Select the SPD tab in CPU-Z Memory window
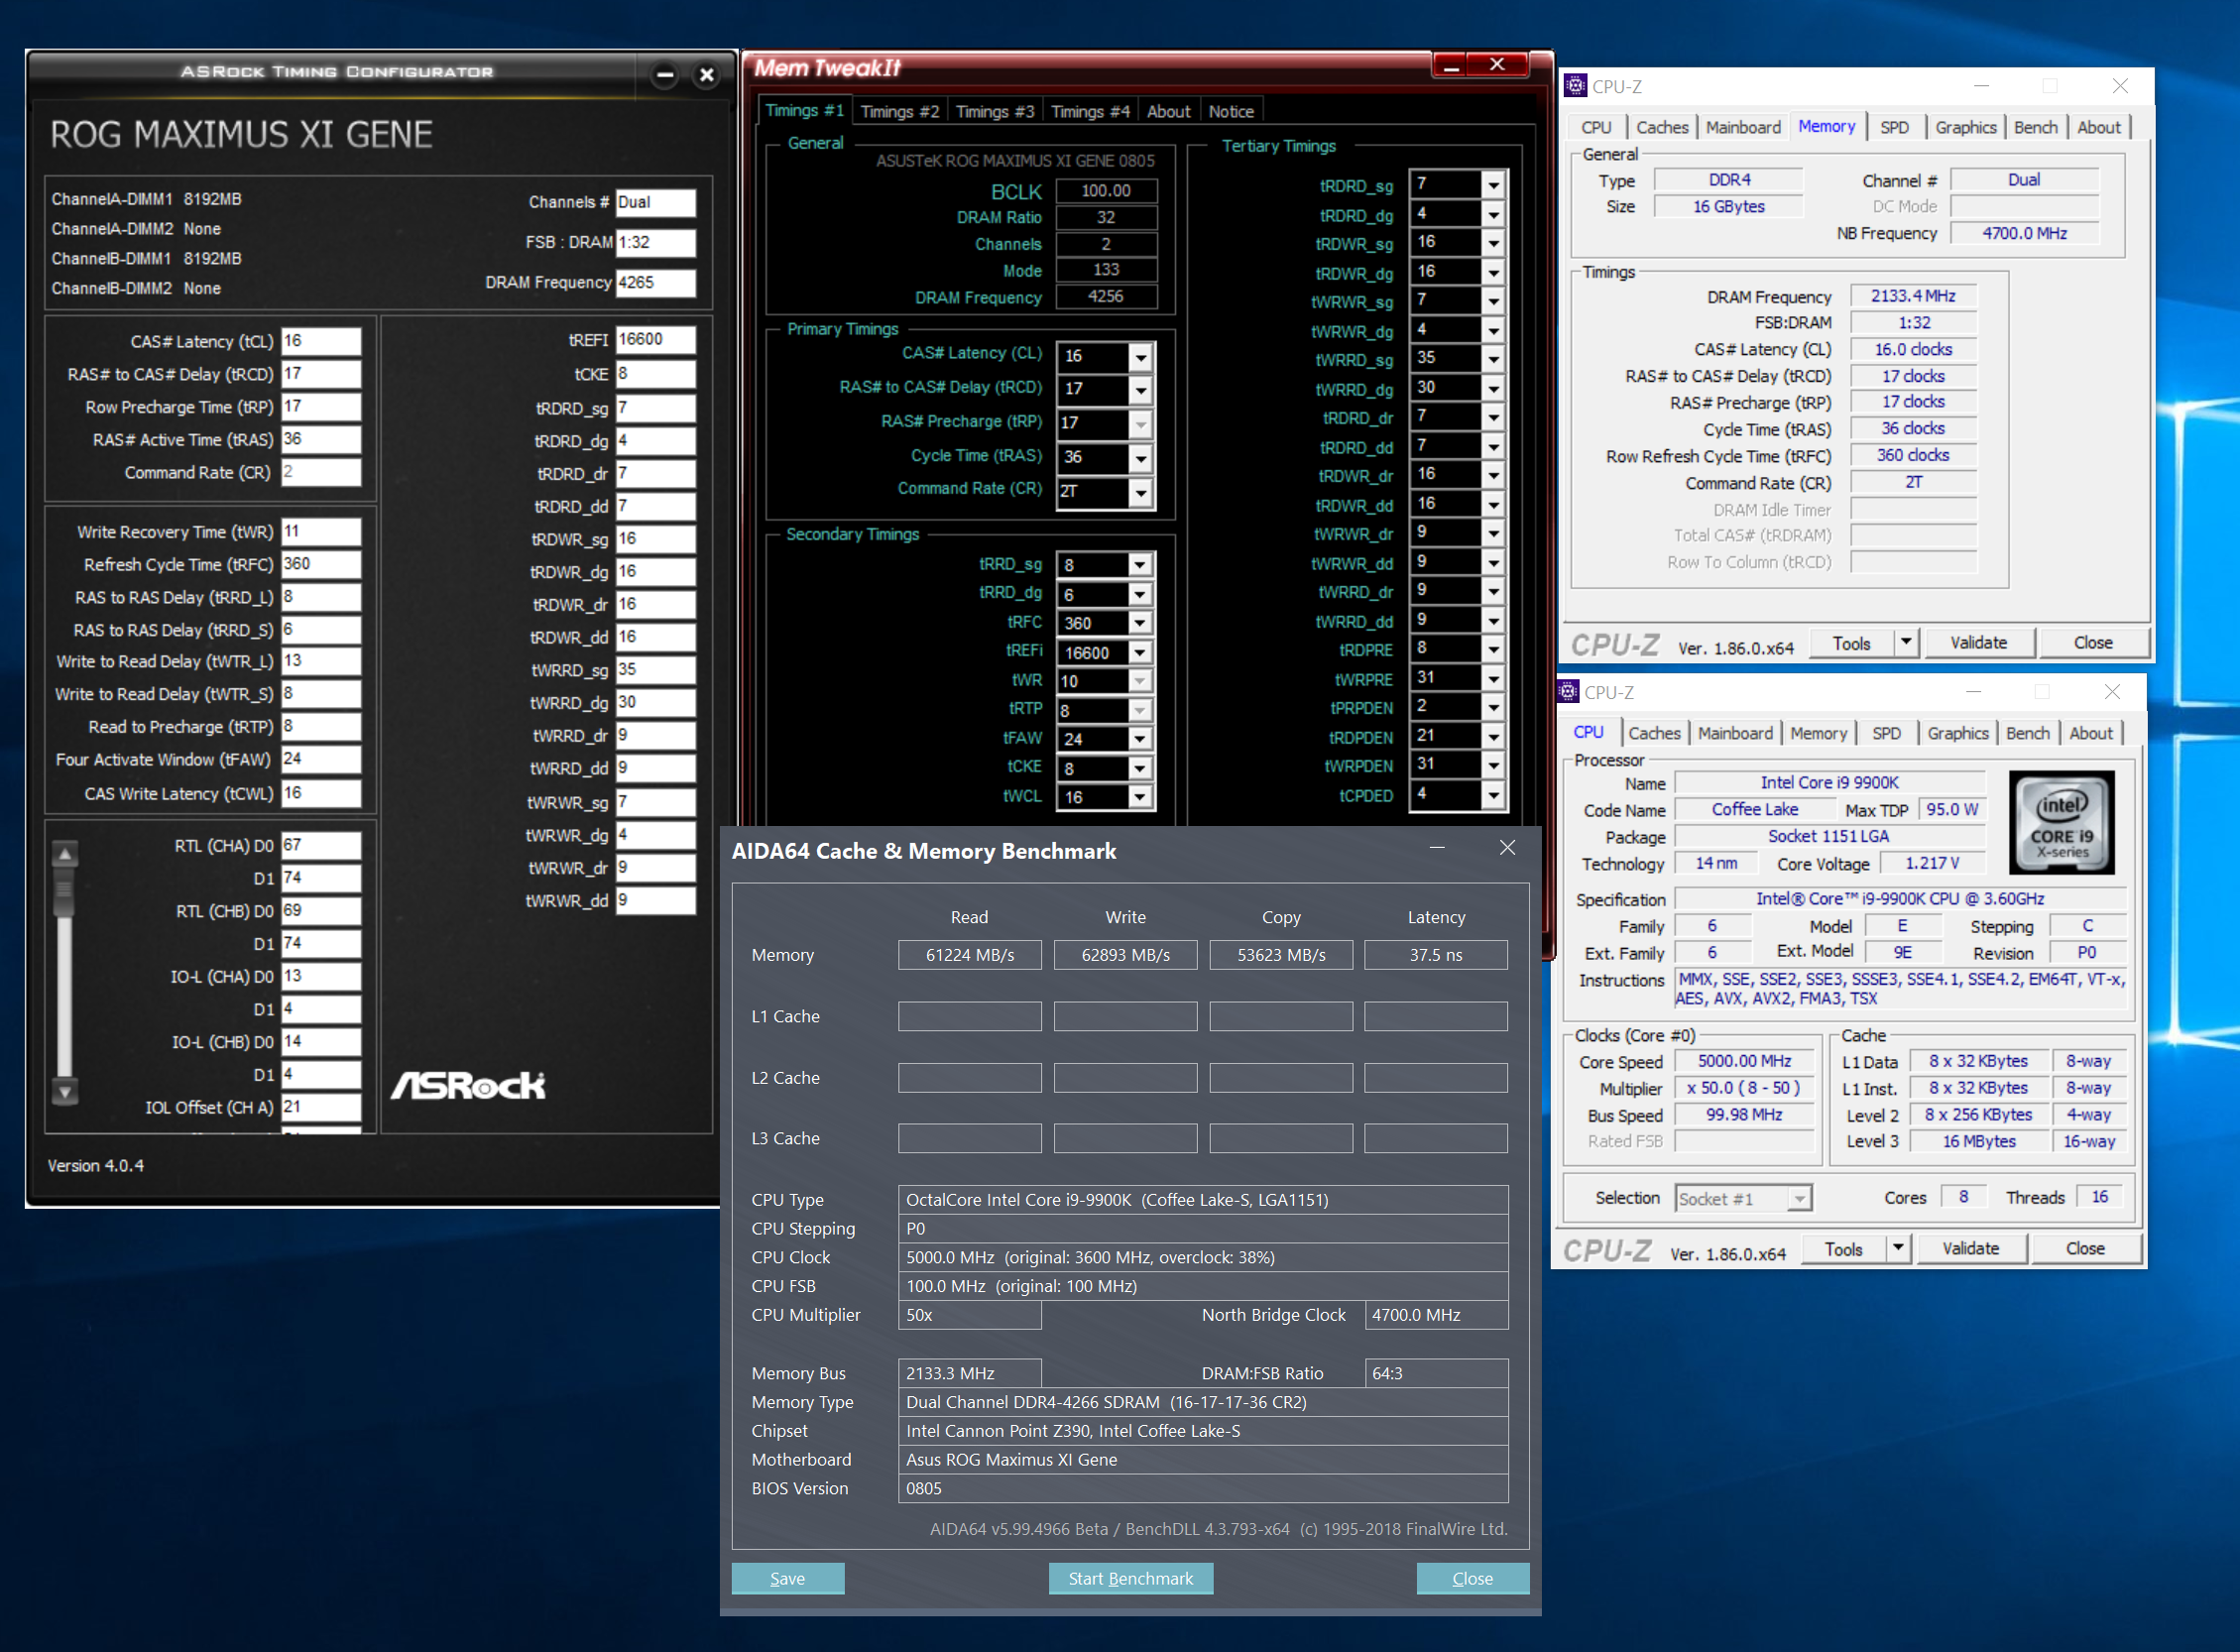 click(1894, 128)
